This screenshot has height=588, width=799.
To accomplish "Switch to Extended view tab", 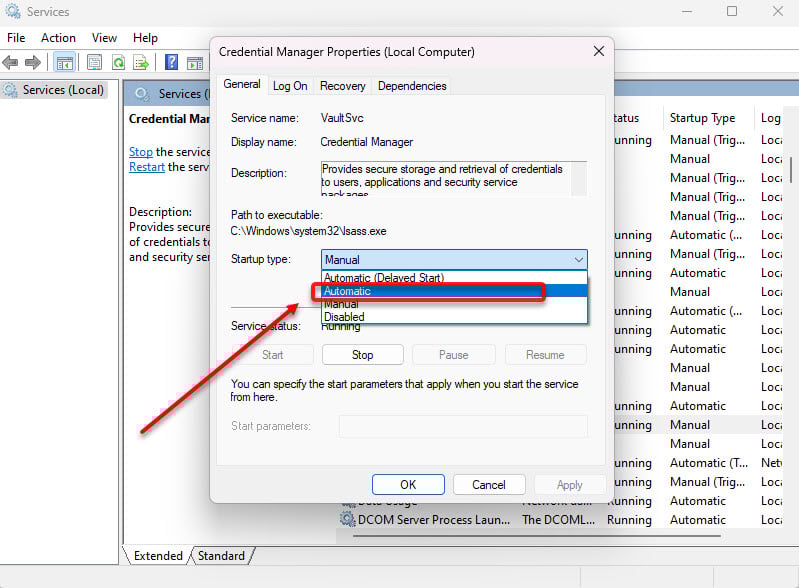I will click(x=158, y=555).
